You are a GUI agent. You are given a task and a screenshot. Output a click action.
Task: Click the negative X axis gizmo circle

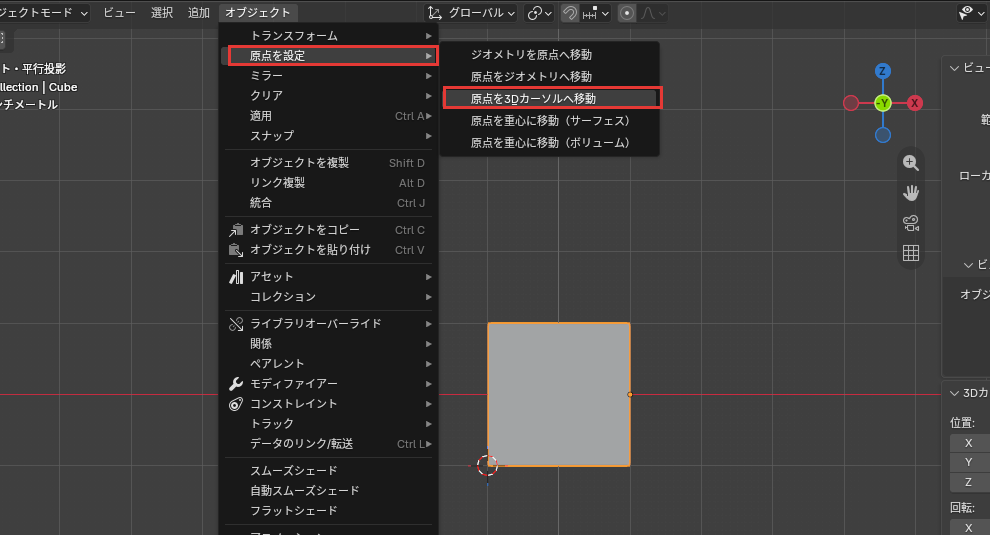[851, 103]
